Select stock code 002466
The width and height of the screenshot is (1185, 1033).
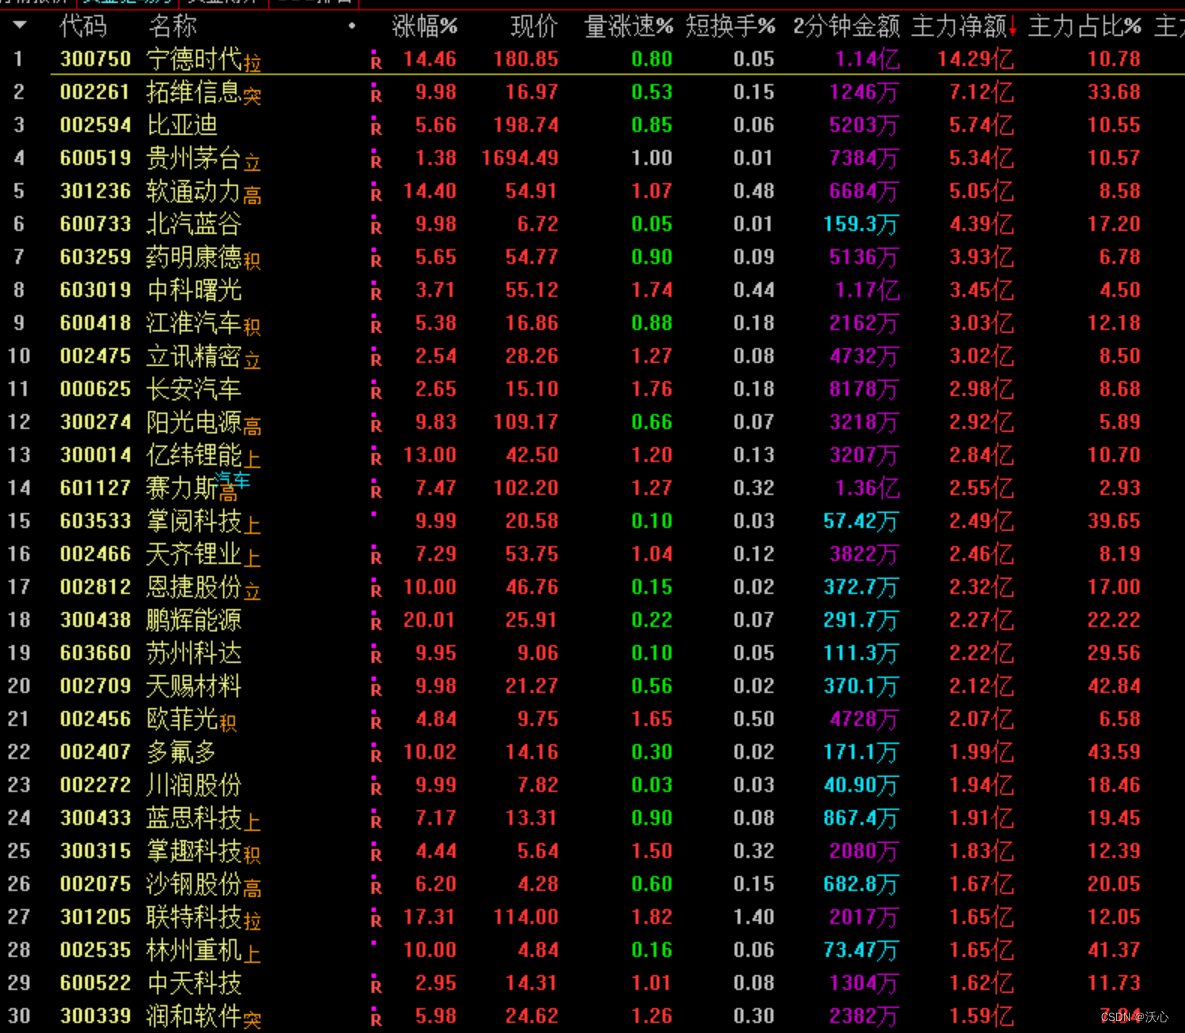pyautogui.click(x=95, y=554)
